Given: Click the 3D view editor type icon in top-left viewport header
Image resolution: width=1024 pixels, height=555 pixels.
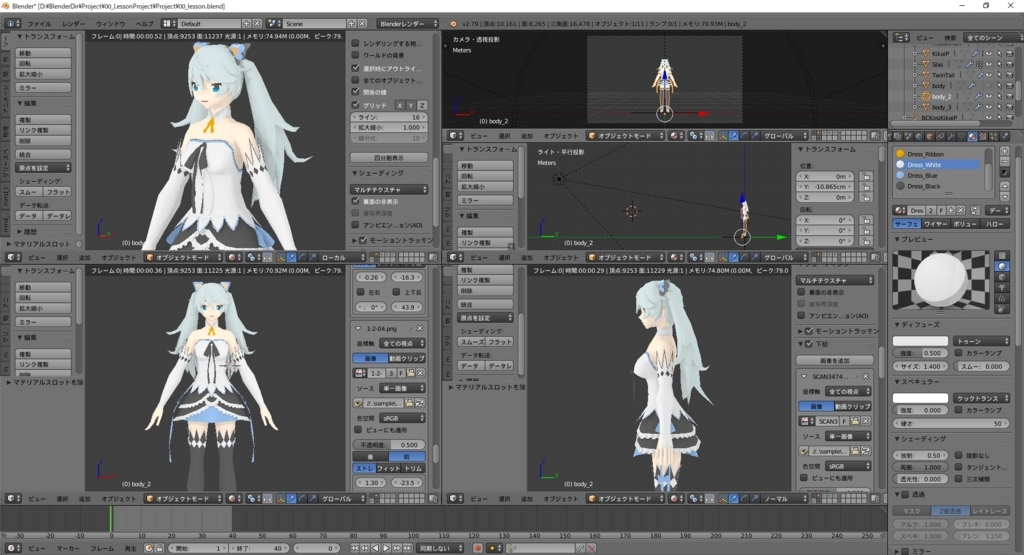Looking at the screenshot, I should point(13,257).
